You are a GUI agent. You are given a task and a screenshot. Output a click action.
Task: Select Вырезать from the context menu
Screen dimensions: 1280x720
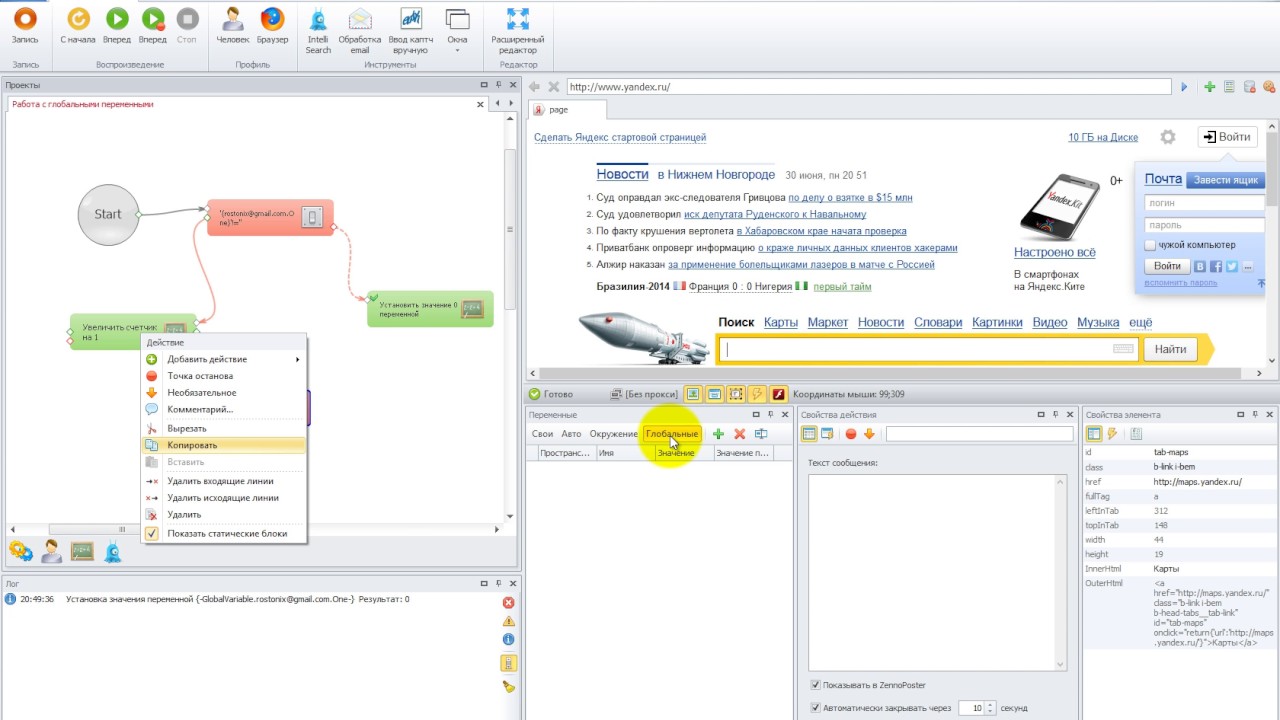click(x=224, y=428)
